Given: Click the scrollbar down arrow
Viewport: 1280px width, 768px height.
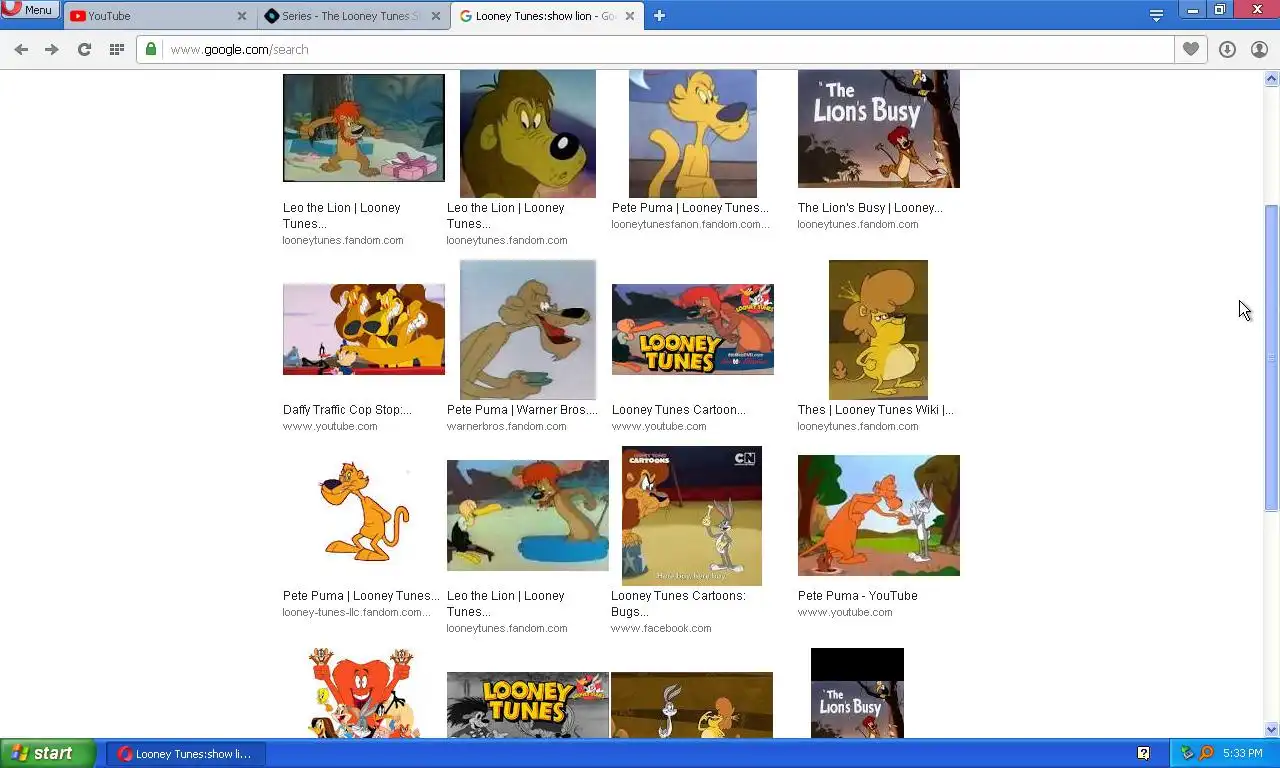Looking at the screenshot, I should (x=1272, y=730).
